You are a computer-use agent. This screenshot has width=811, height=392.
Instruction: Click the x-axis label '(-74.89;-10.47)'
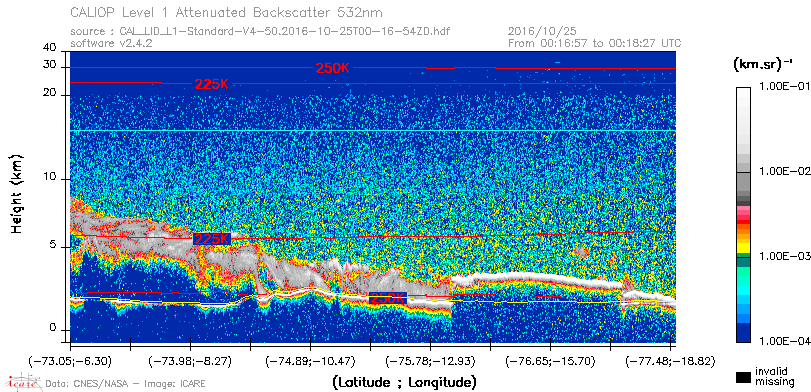[x=310, y=360]
